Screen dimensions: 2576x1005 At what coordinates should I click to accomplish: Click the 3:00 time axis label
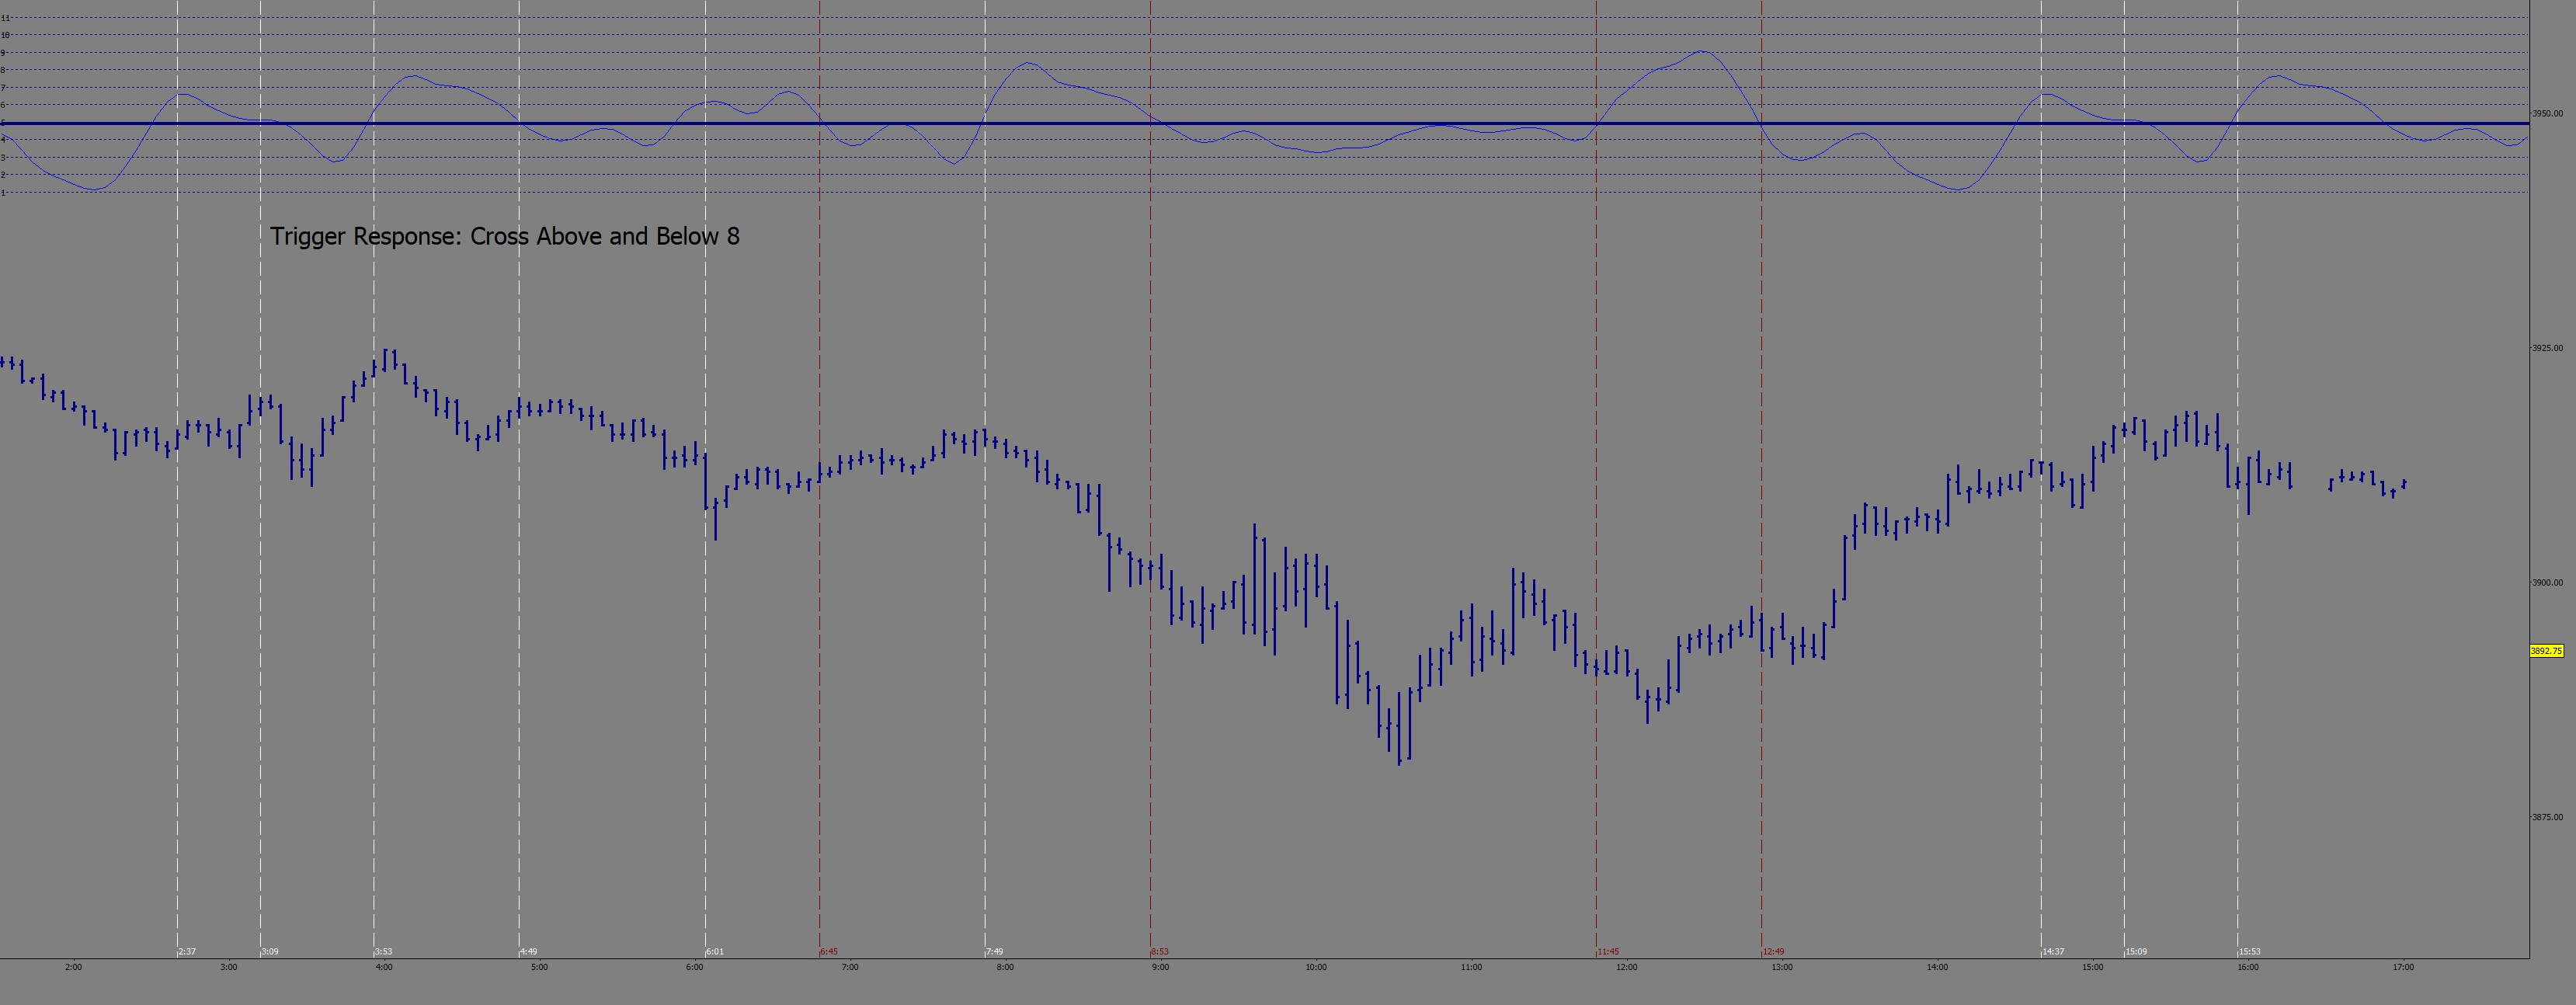(x=229, y=967)
